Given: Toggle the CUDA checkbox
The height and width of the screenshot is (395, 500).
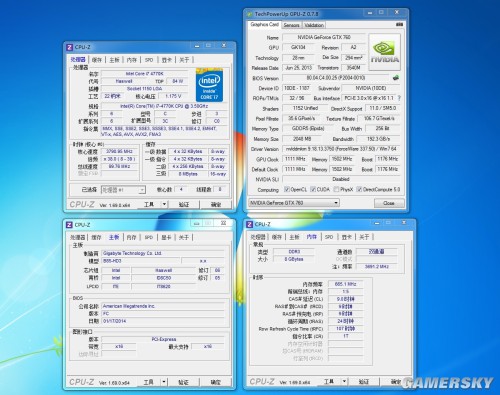Looking at the screenshot, I should coord(313,189).
